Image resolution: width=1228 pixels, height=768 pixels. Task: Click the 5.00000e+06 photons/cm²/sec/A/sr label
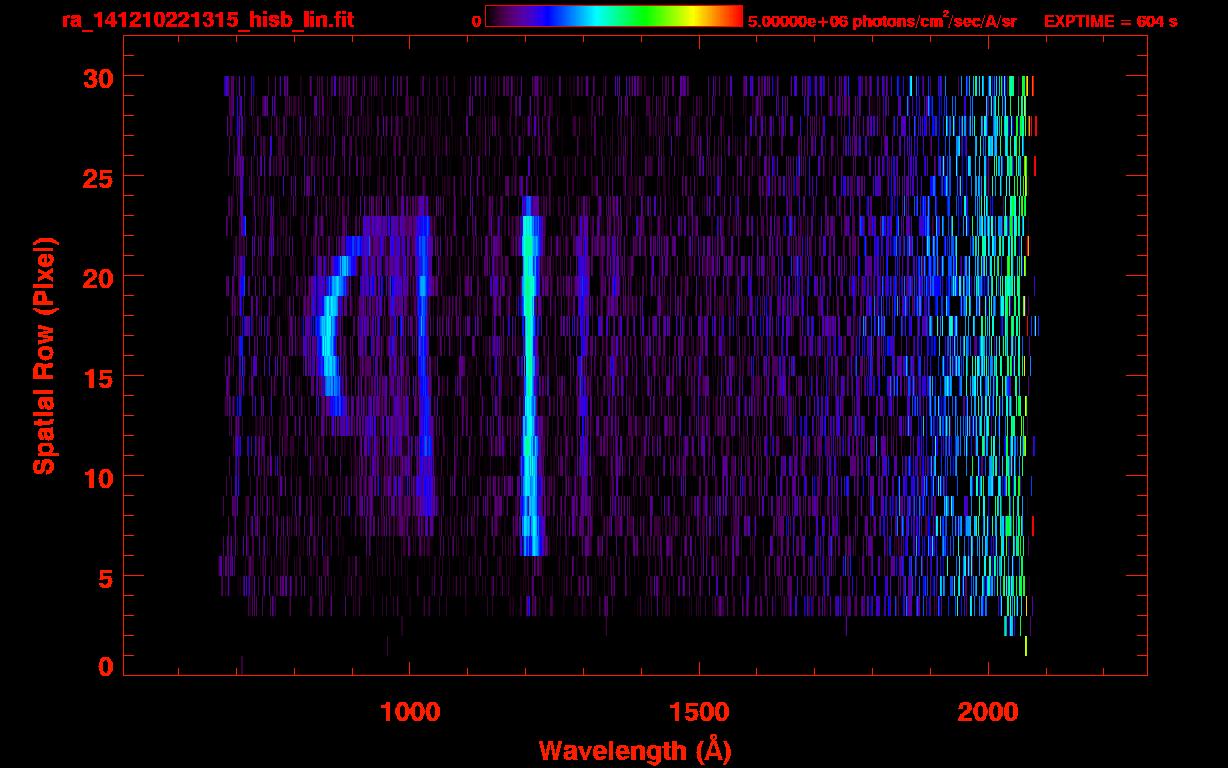pos(882,20)
